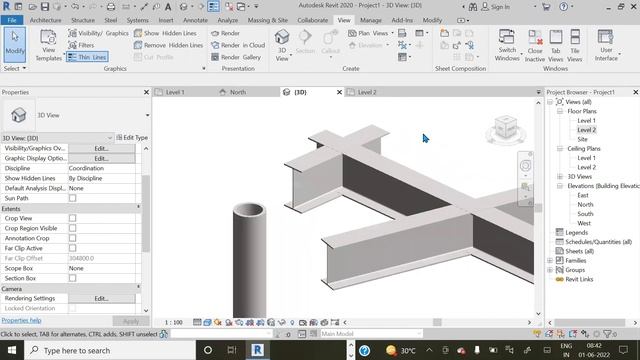Select Level 1 under Floor Plans
Viewport: 640px width, 360px height.
(x=586, y=121)
